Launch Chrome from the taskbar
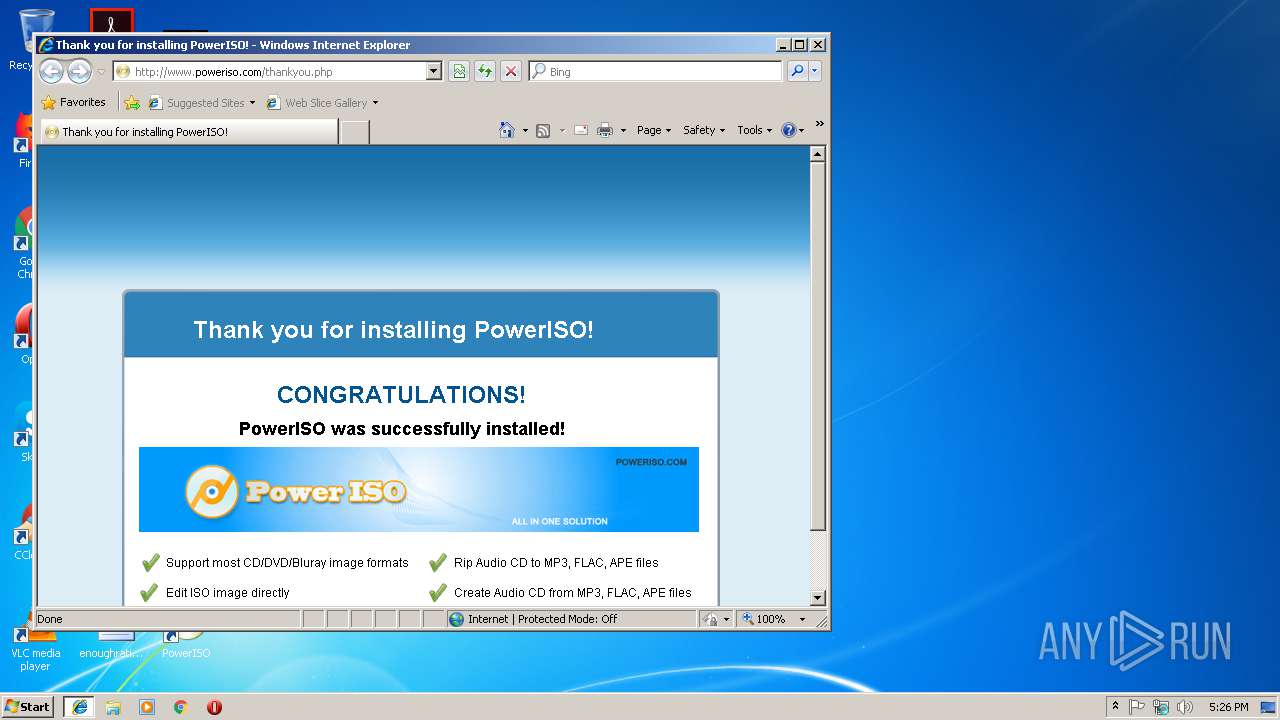Screen dimensions: 1280x720 (180, 707)
